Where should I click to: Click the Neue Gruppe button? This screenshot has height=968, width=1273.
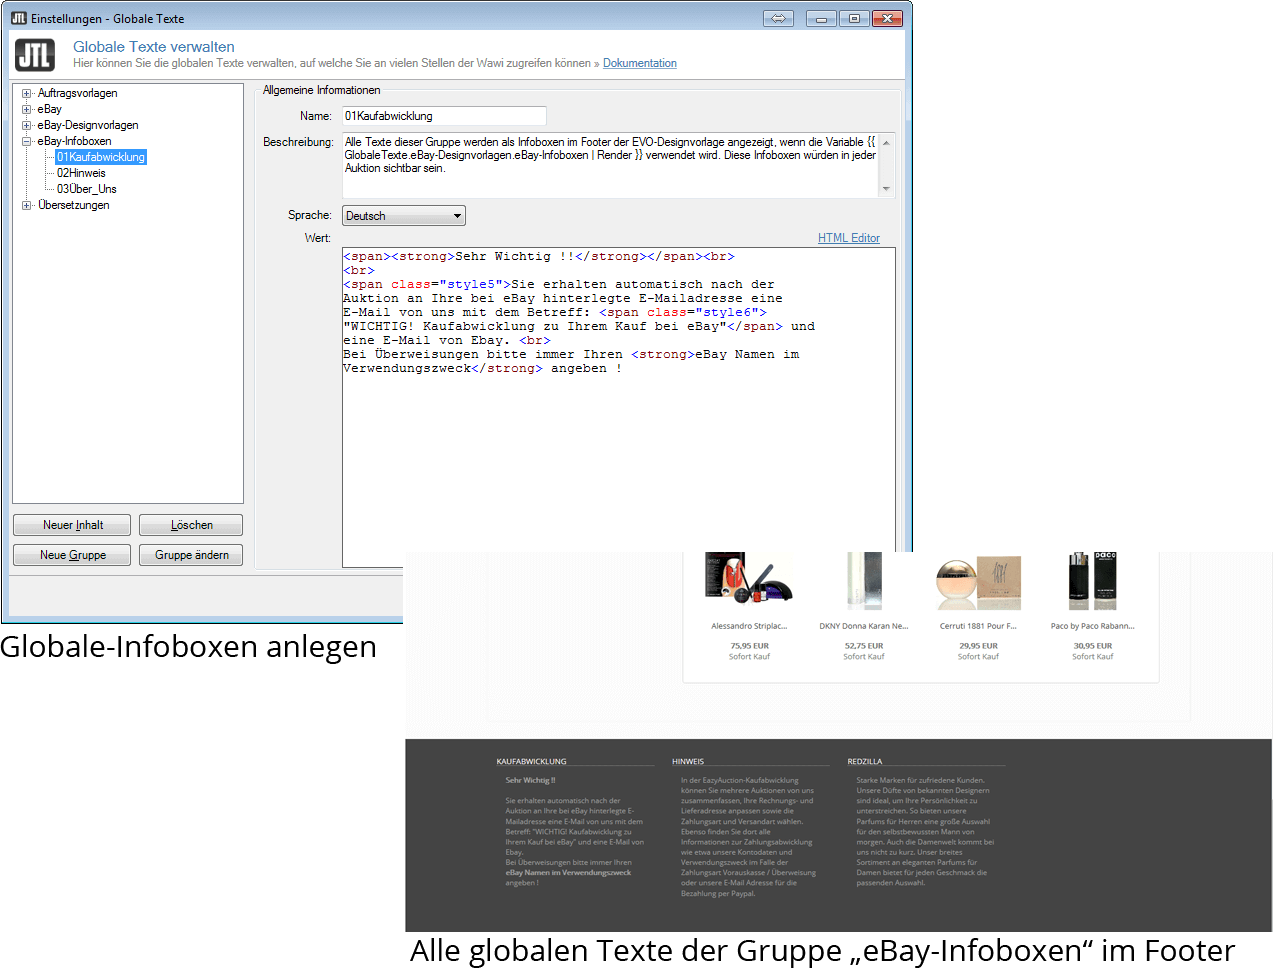(x=72, y=555)
